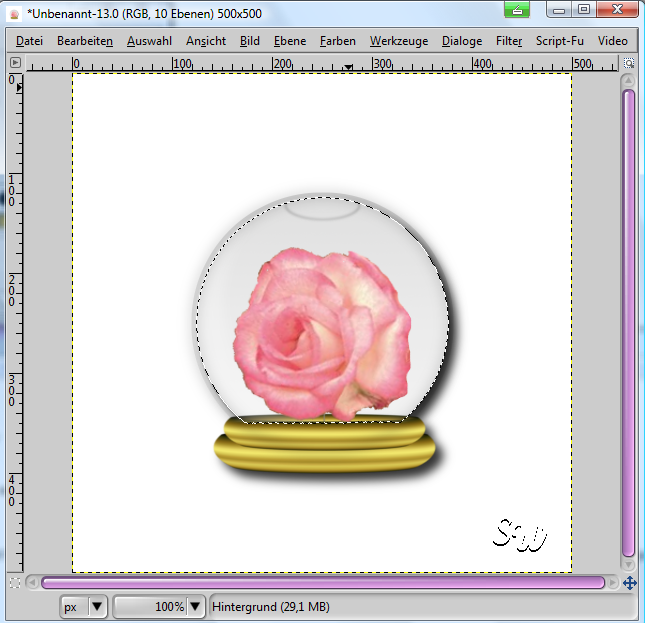645x623 pixels.
Task: Open the Datei menu
Action: click(29, 41)
